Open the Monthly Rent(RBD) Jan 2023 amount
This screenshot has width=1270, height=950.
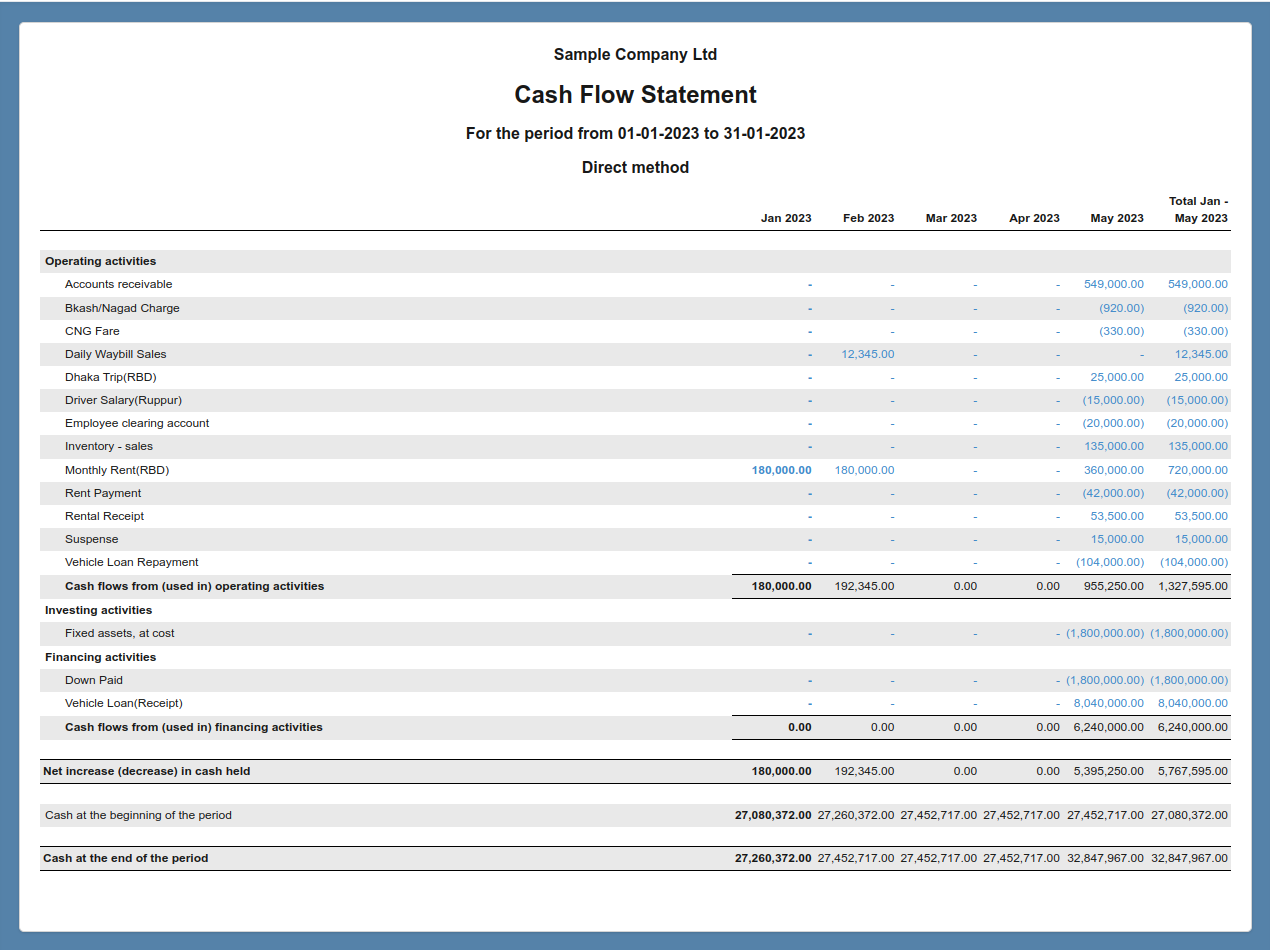[781, 470]
